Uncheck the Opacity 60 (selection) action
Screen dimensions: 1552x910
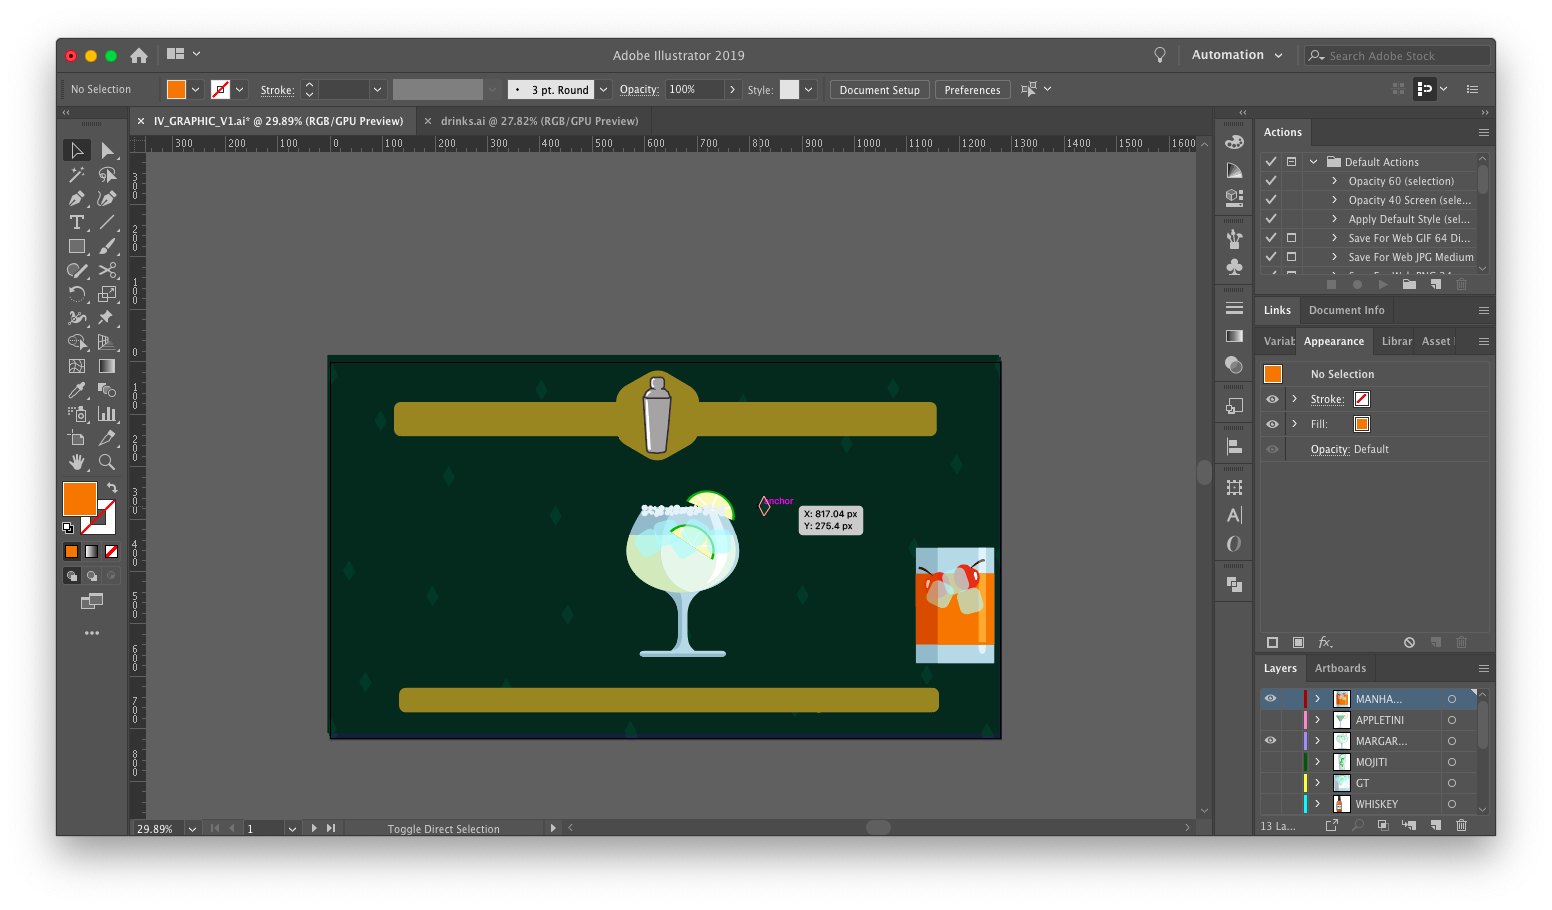click(x=1272, y=180)
